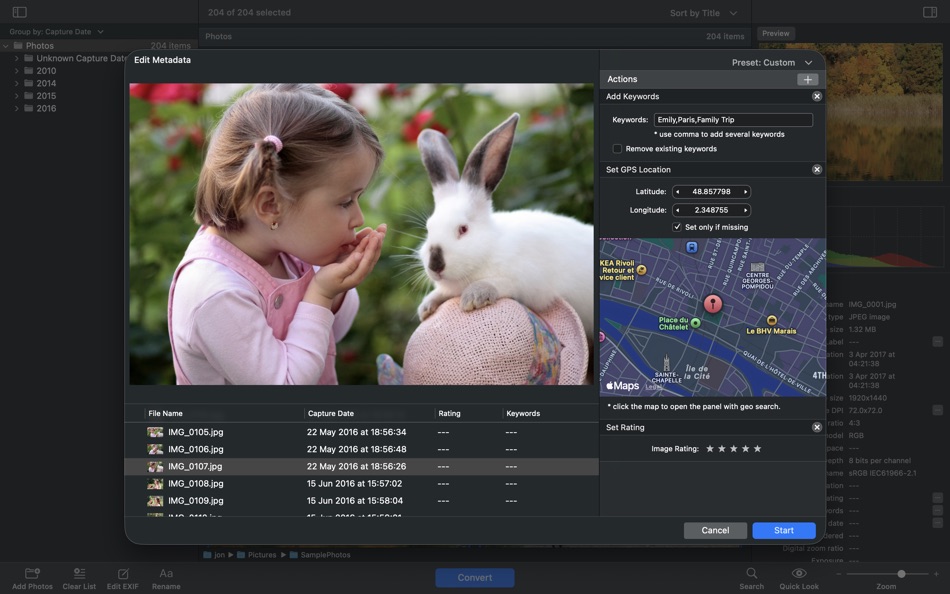Click the Photos panel header tab
Viewport: 950px width, 594px height.
click(x=219, y=36)
